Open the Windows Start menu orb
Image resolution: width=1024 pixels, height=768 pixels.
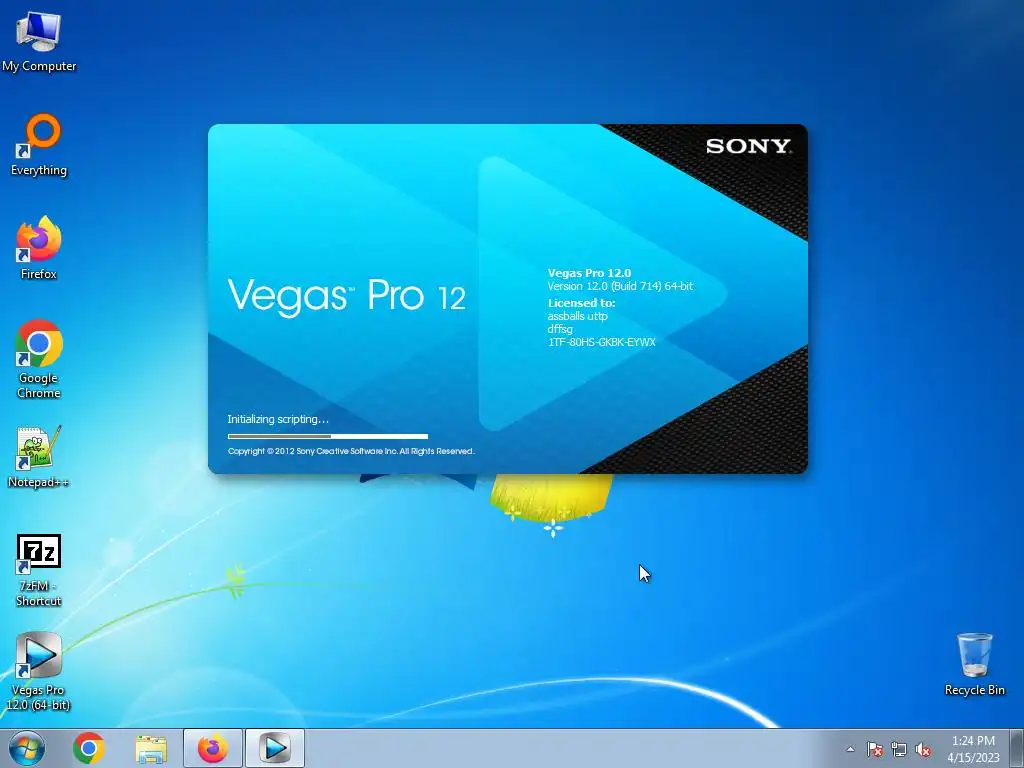coord(27,748)
